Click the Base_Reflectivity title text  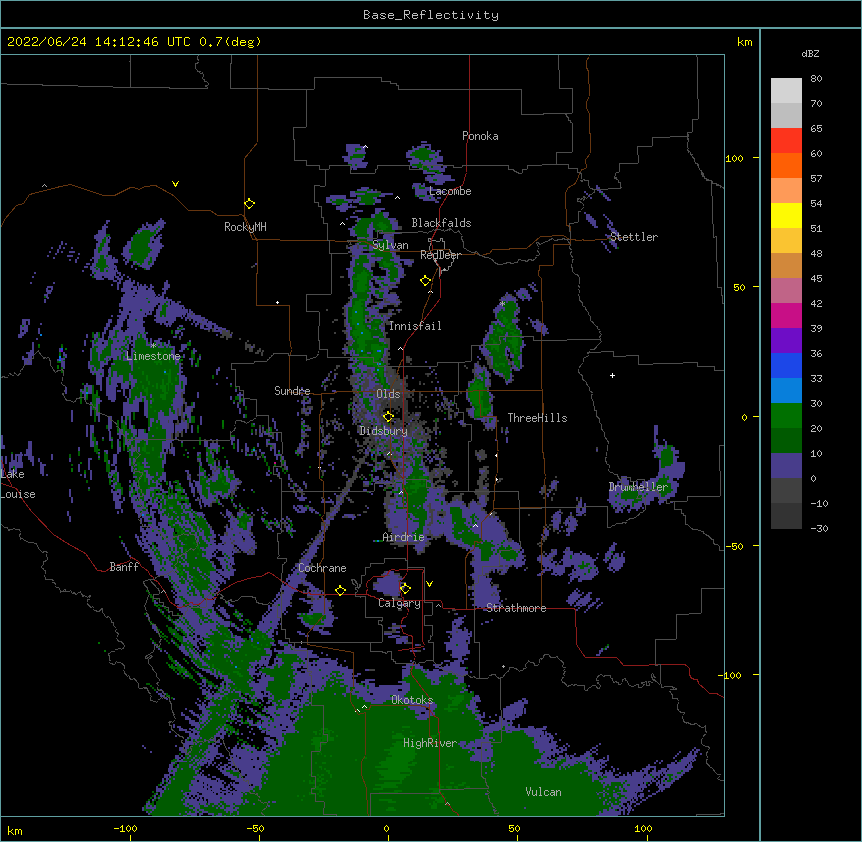[x=431, y=15]
